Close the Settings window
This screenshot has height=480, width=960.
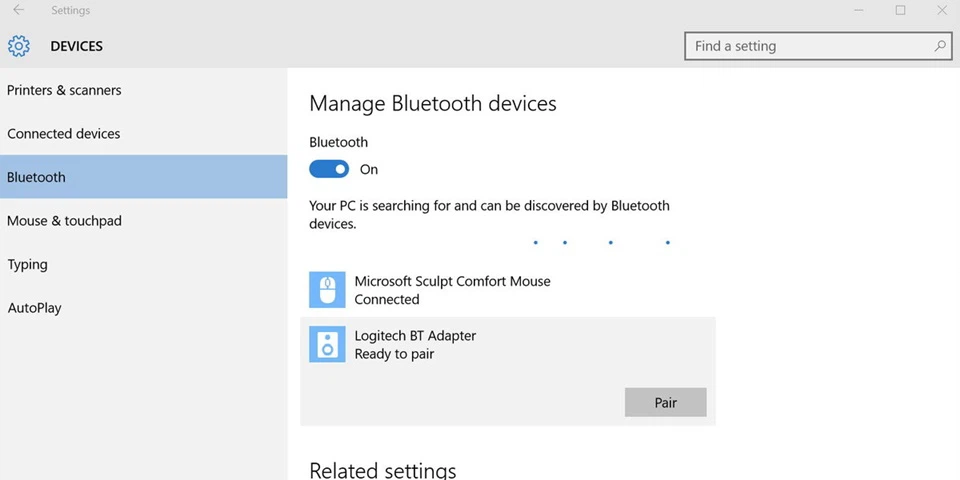coord(942,10)
